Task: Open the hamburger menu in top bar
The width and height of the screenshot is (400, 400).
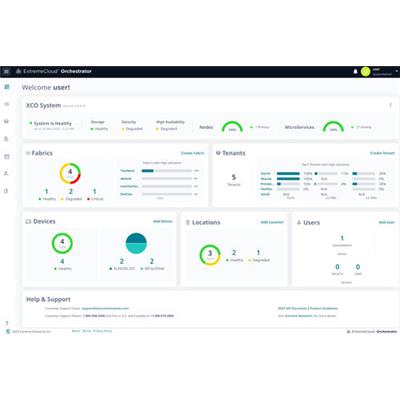Action: [x=6, y=72]
